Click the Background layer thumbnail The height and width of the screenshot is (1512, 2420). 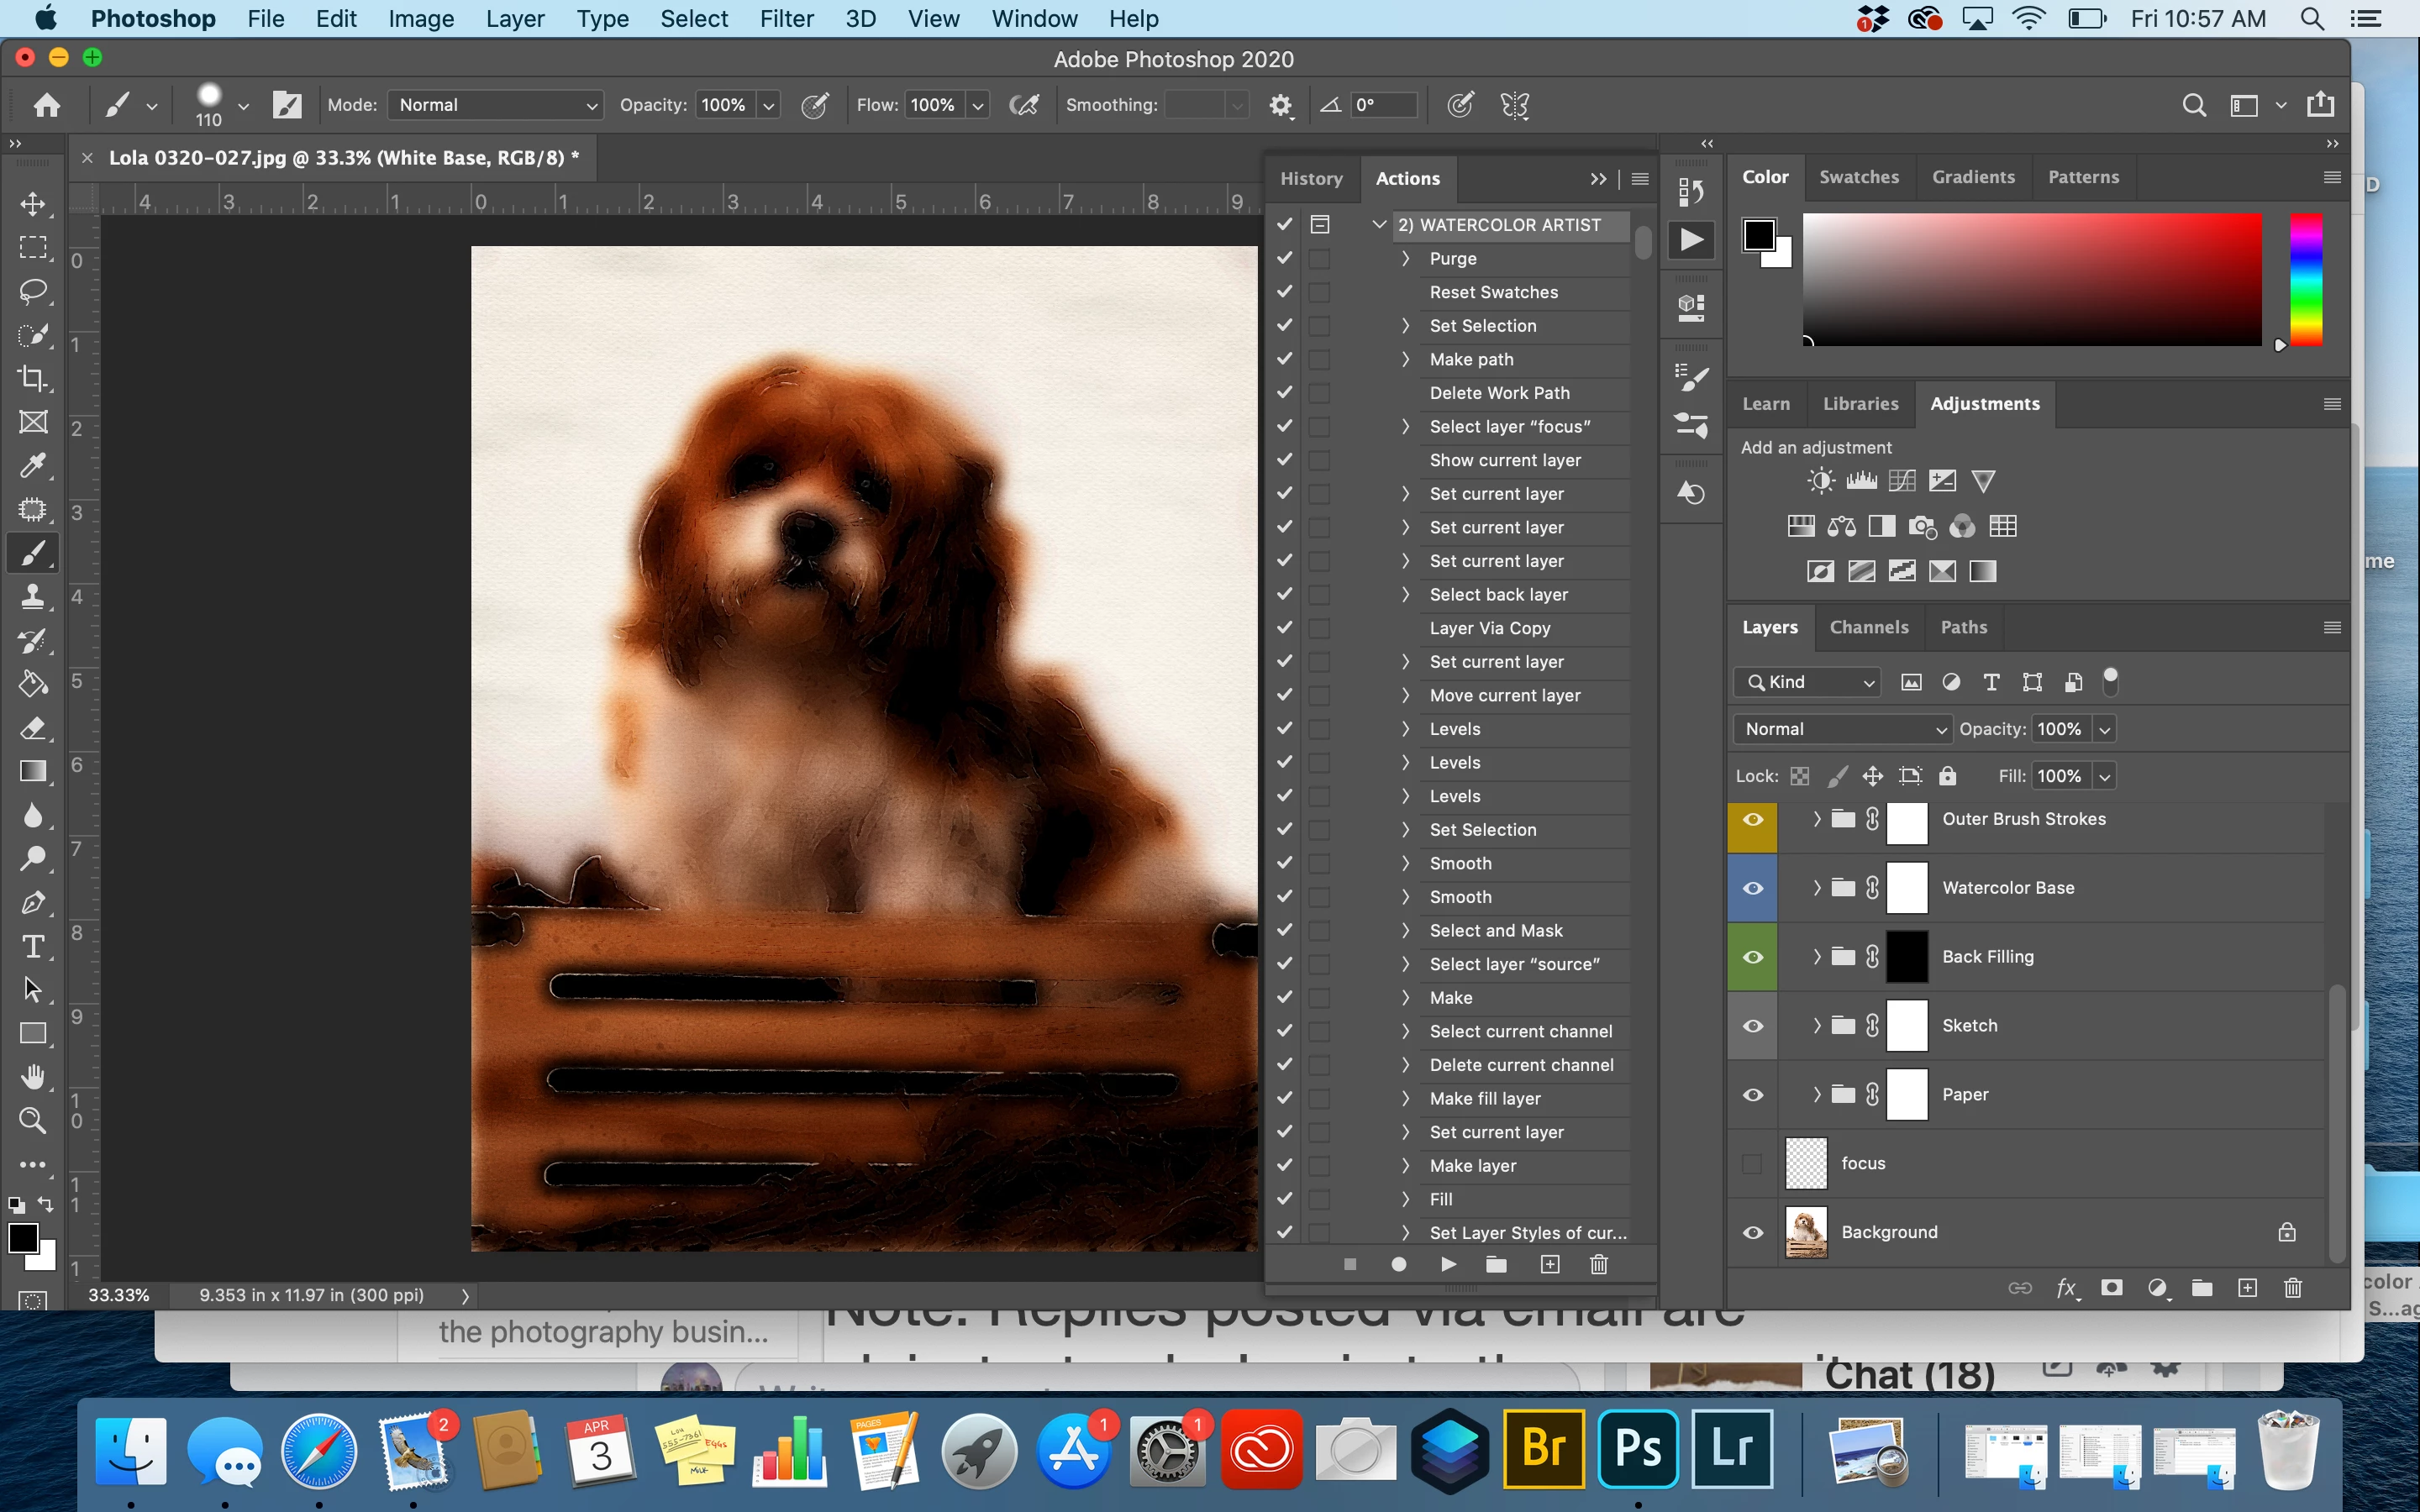(1806, 1233)
